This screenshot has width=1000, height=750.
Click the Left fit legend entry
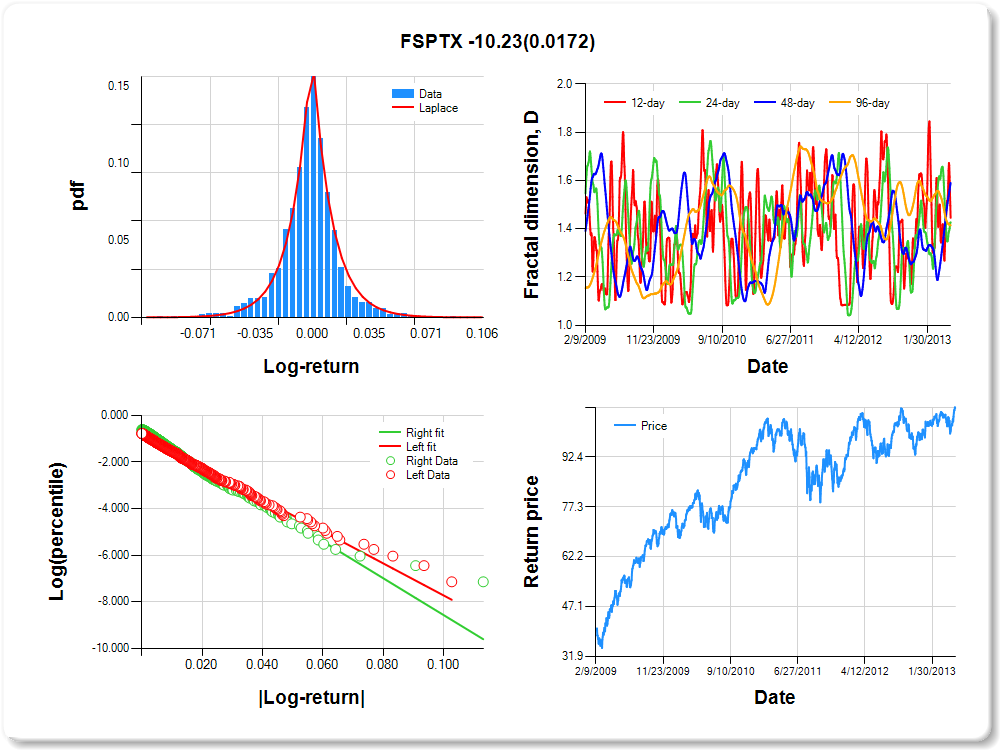(x=408, y=446)
